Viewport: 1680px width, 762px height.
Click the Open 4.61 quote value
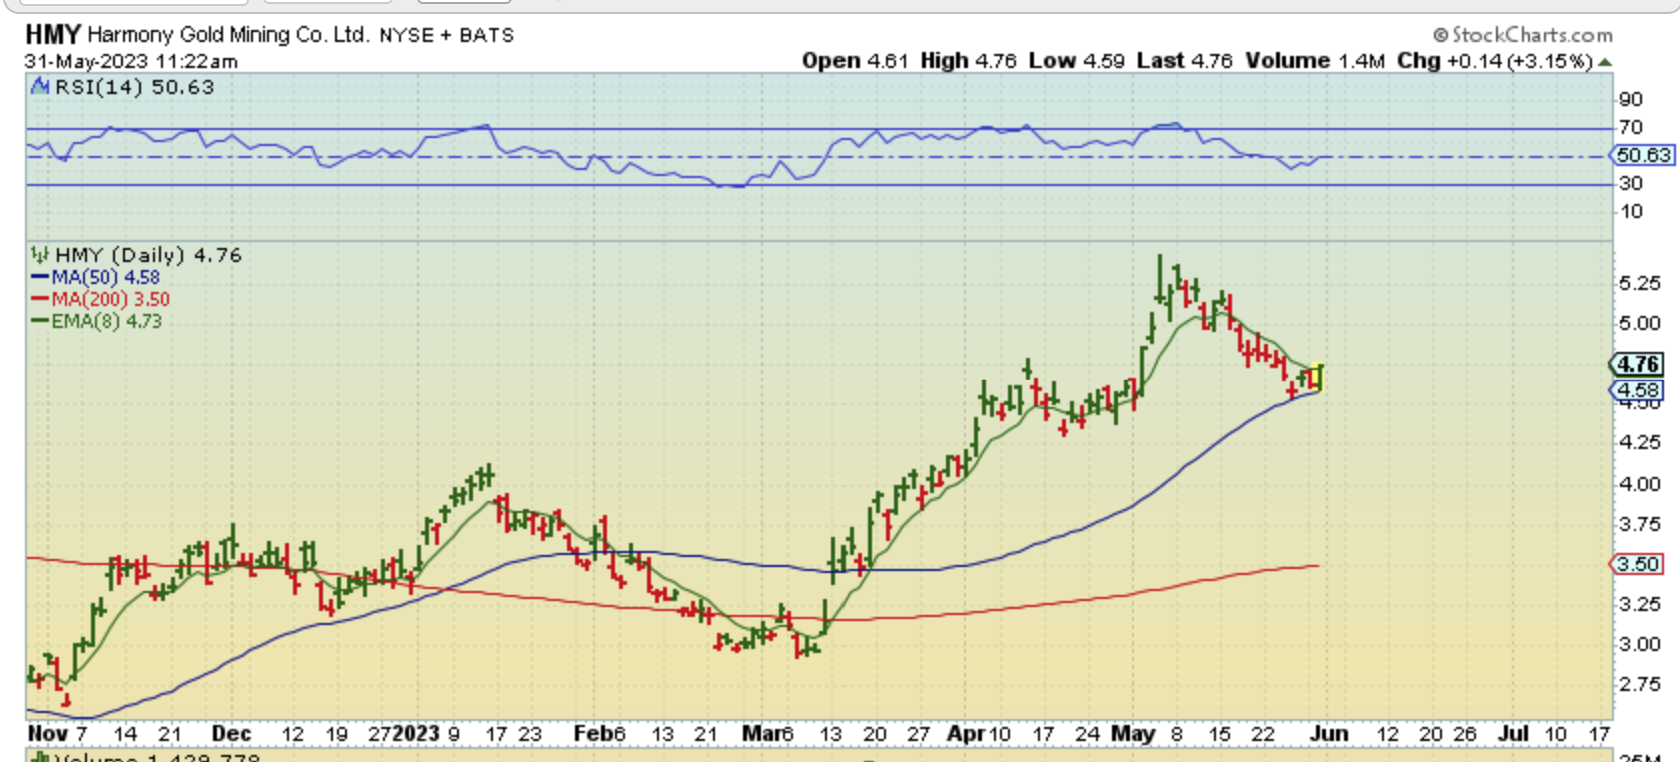(855, 61)
